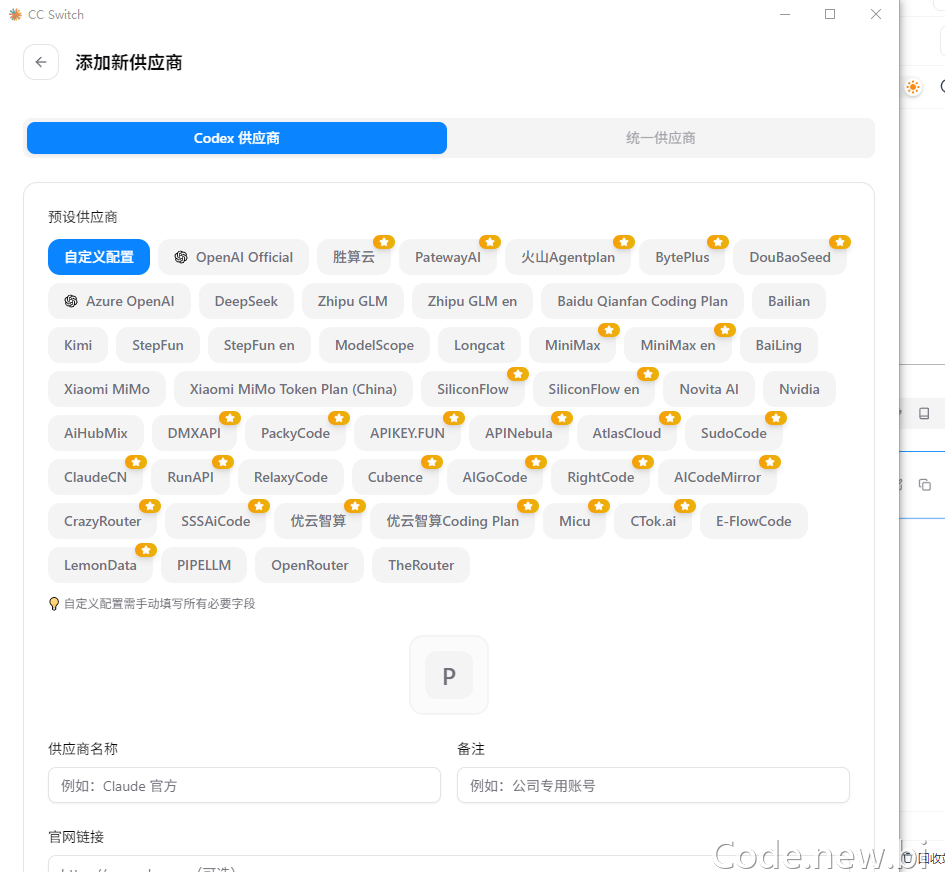Pick the Zhipu GLM preset
945x872 pixels.
coord(353,301)
